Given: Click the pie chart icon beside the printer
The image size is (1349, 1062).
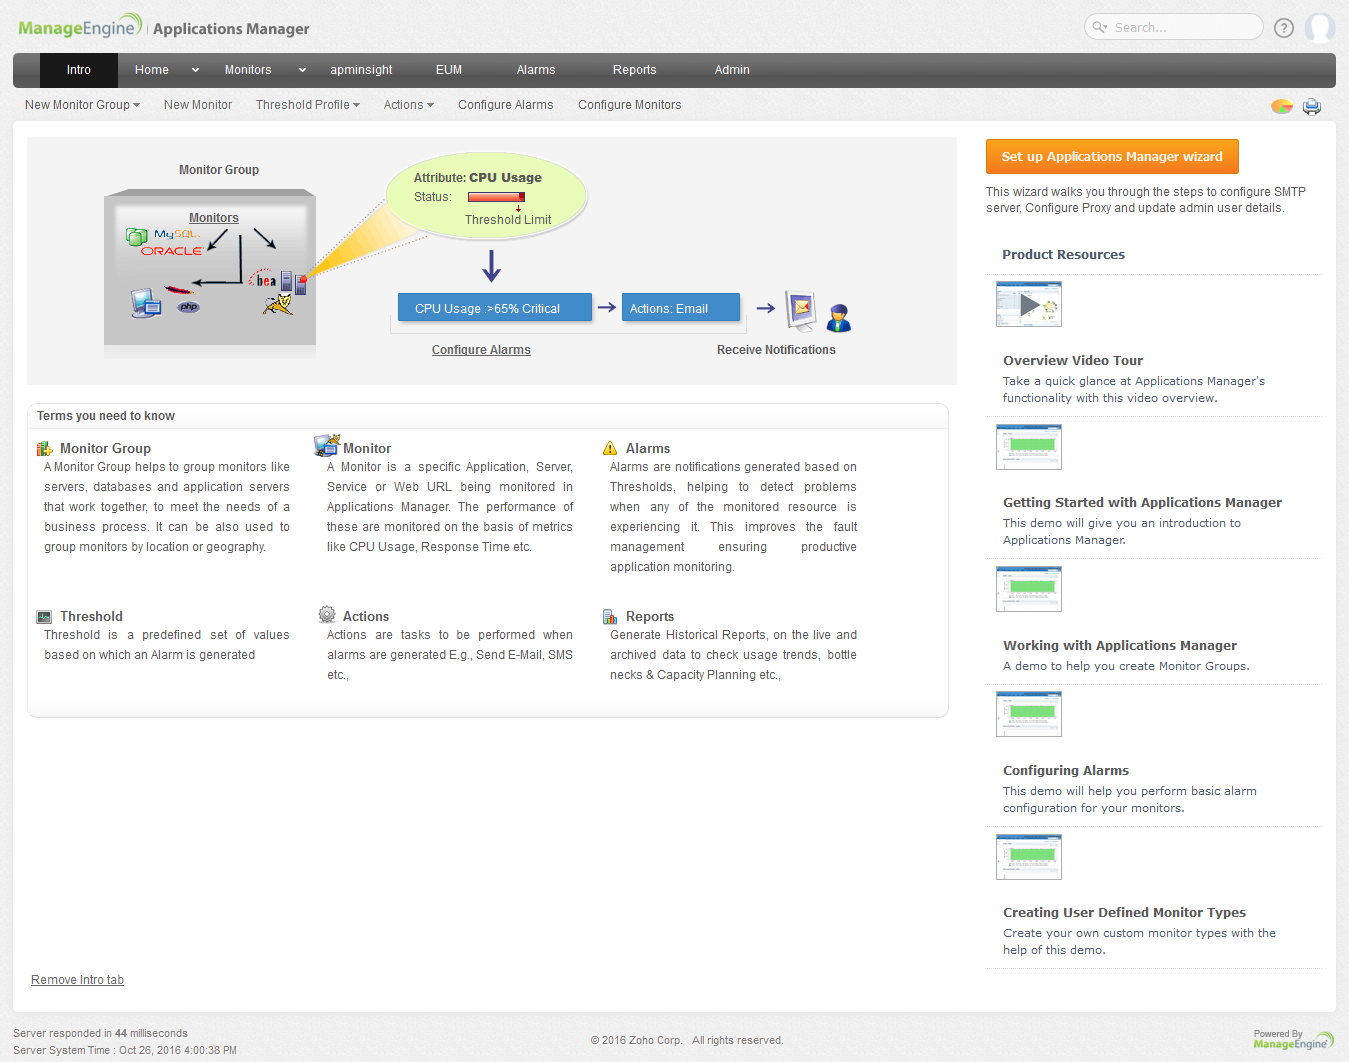Looking at the screenshot, I should pyautogui.click(x=1282, y=106).
